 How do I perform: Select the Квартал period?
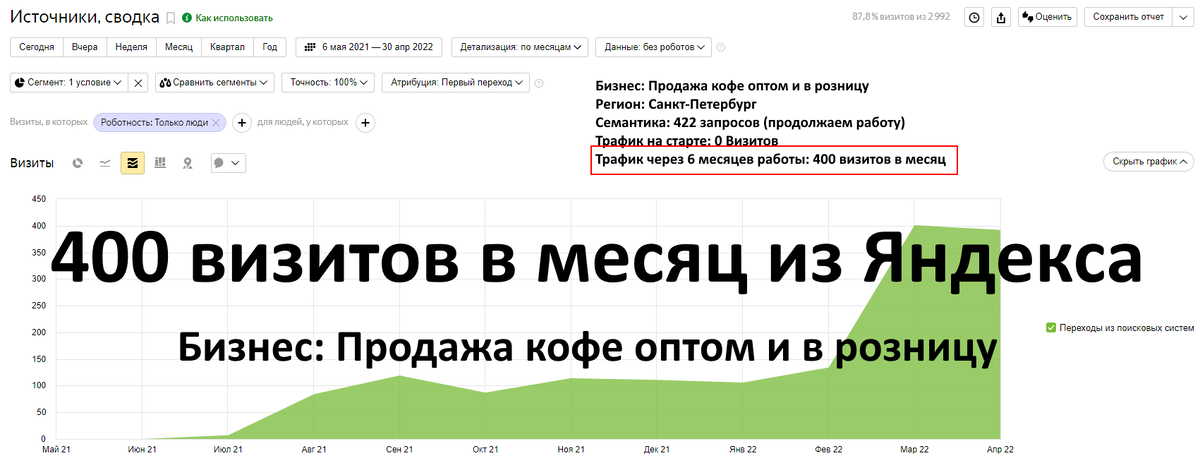[227, 47]
